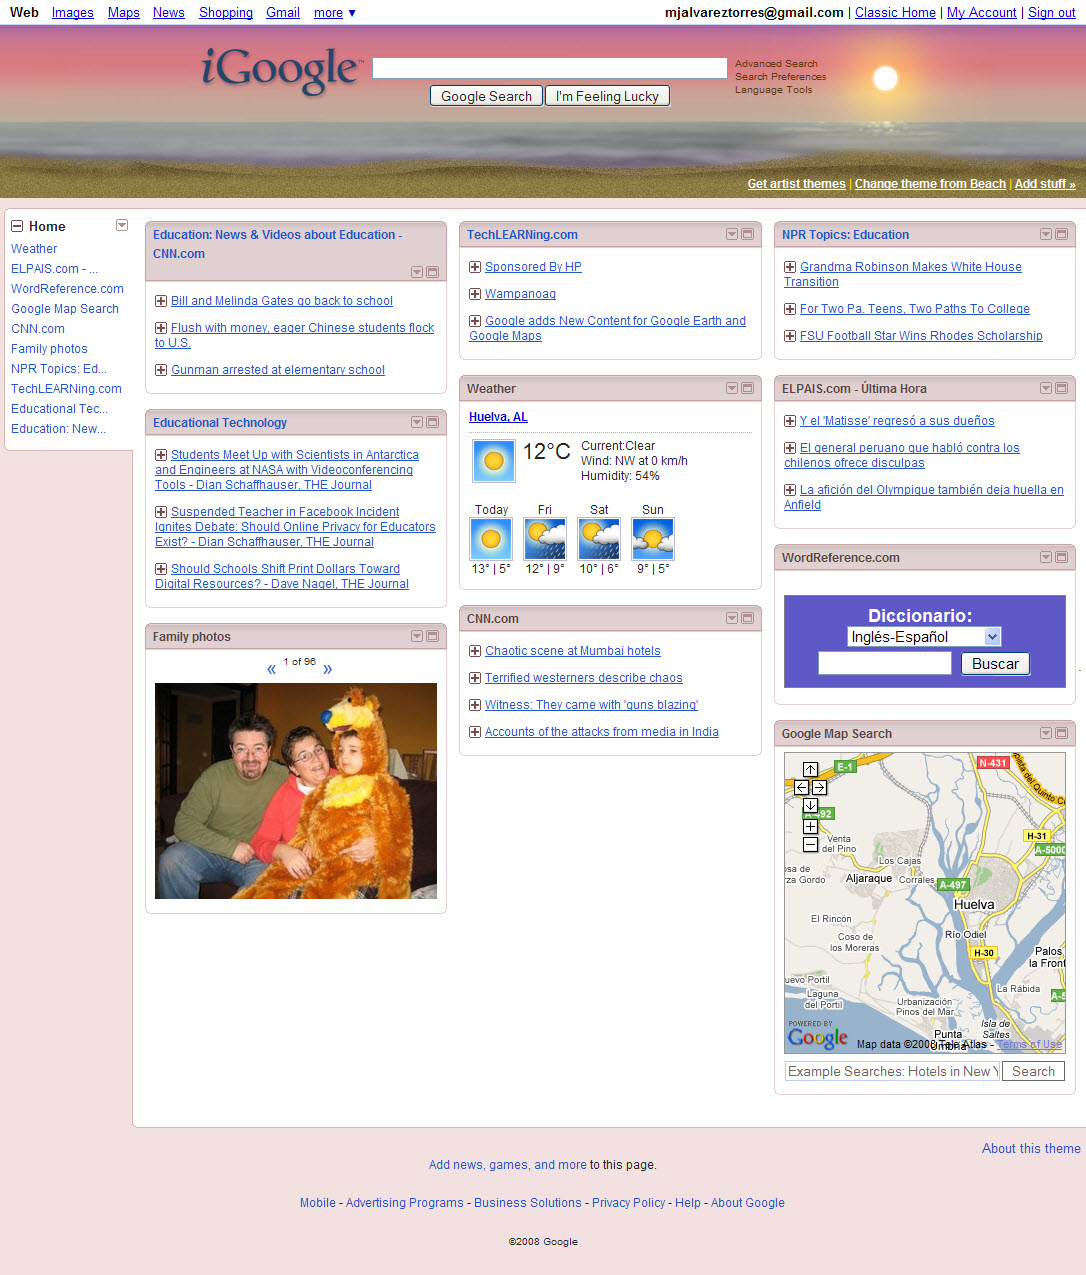This screenshot has height=1275, width=1086.
Task: Maximize the Weather gadget
Action: (x=747, y=388)
